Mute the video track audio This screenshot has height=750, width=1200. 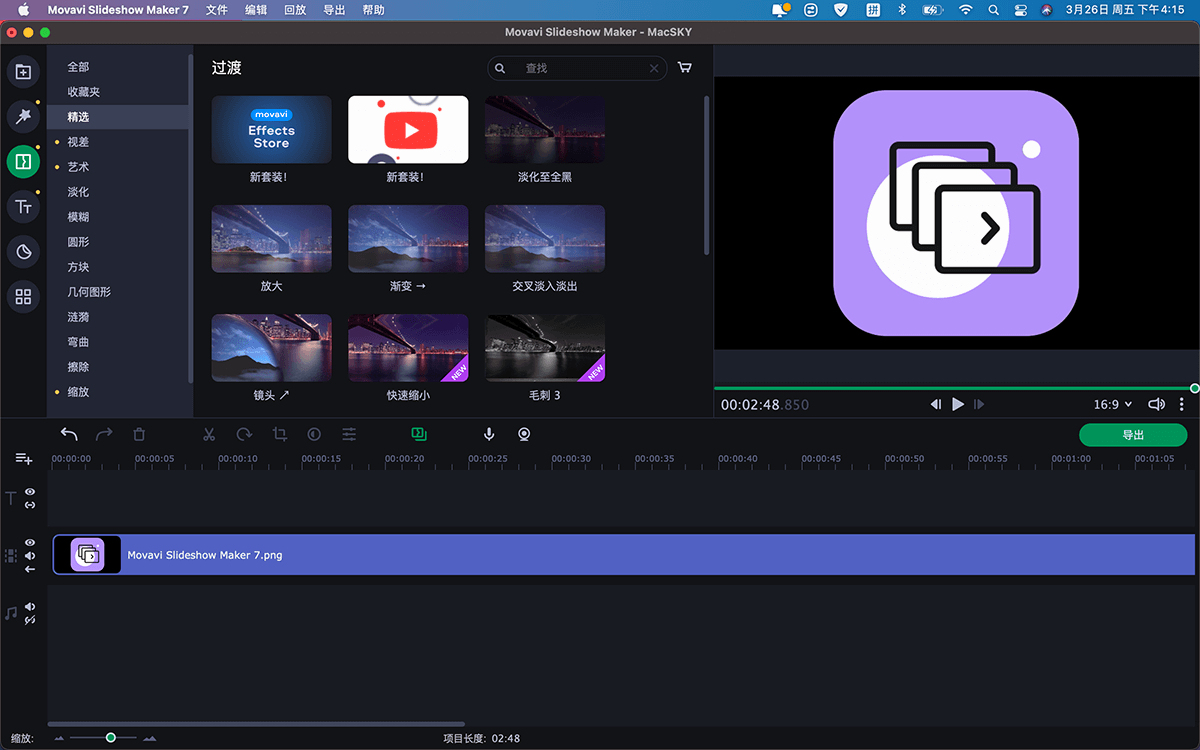tap(30, 556)
